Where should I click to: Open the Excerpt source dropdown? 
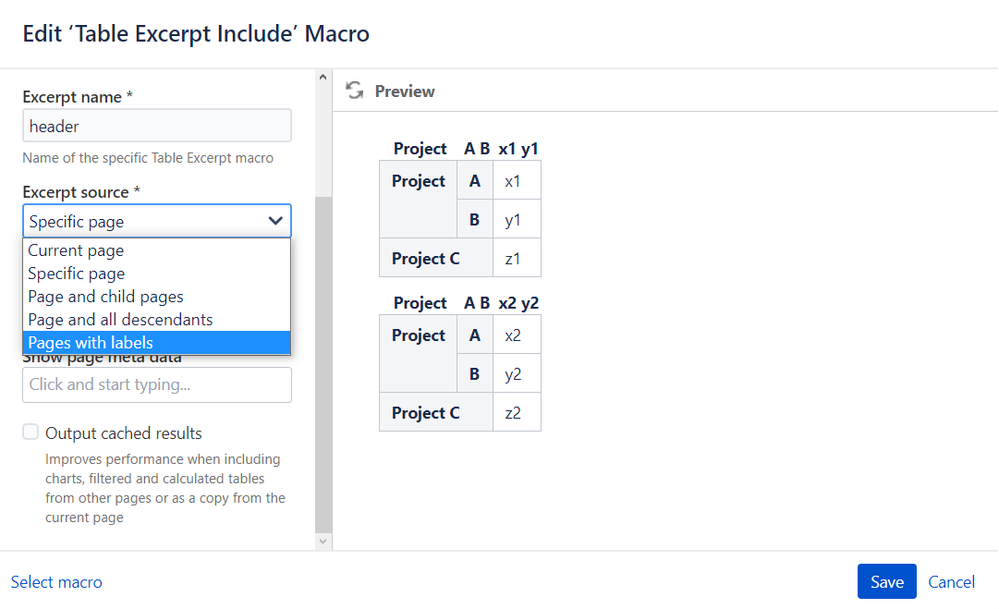[157, 221]
